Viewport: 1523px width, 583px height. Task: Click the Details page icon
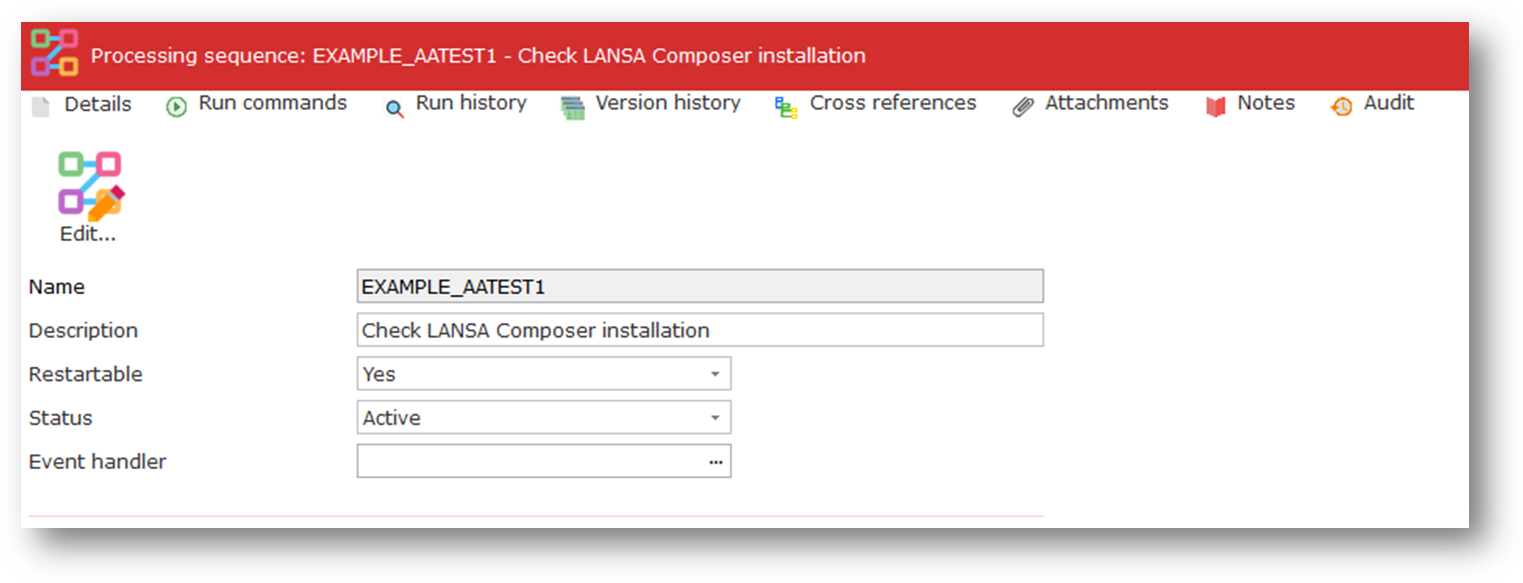click(x=41, y=107)
